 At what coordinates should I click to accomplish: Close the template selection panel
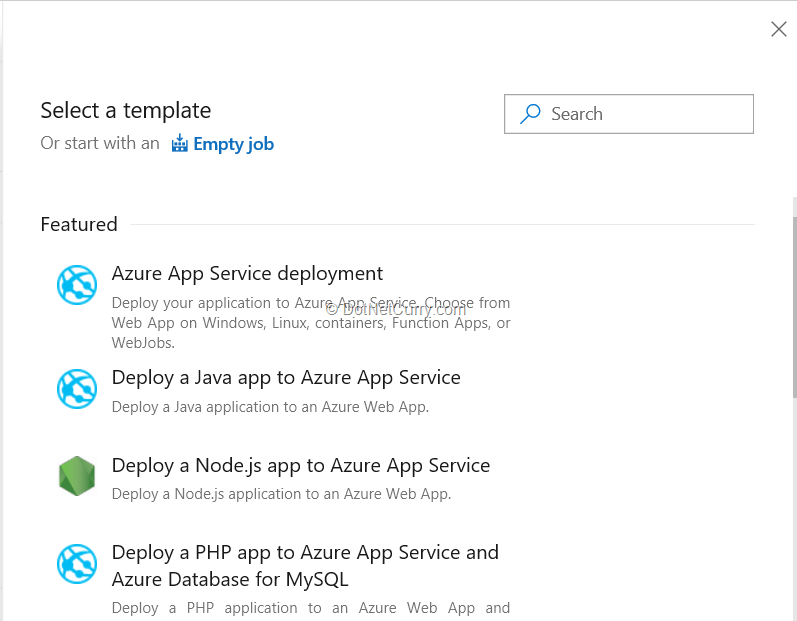779,29
